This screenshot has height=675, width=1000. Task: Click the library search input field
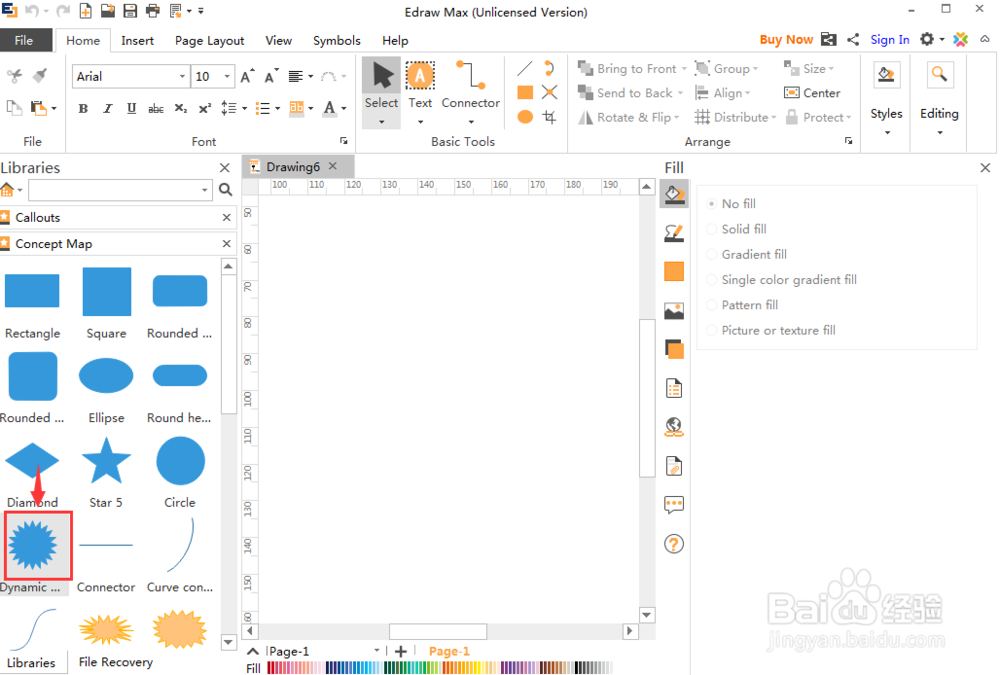pyautogui.click(x=114, y=190)
